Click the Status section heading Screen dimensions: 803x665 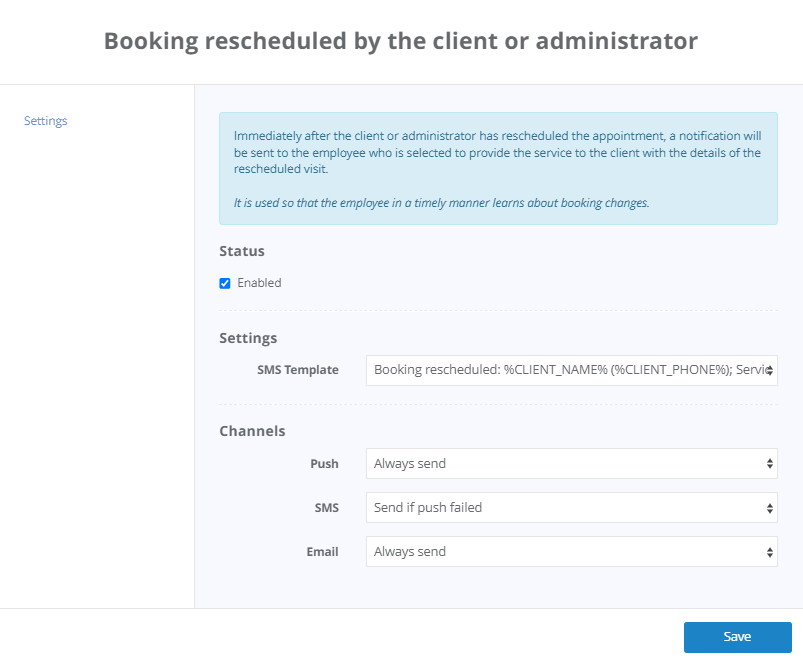click(242, 251)
